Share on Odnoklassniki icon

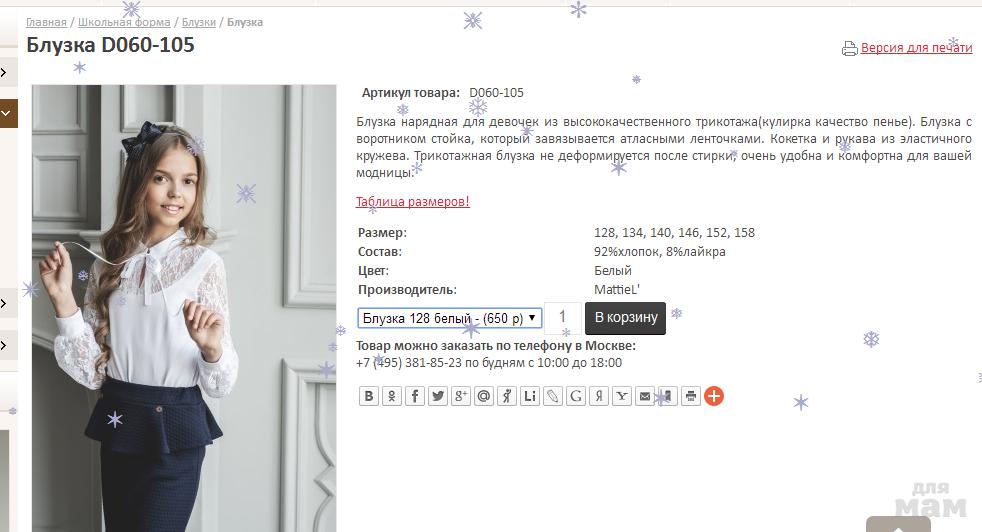point(391,396)
